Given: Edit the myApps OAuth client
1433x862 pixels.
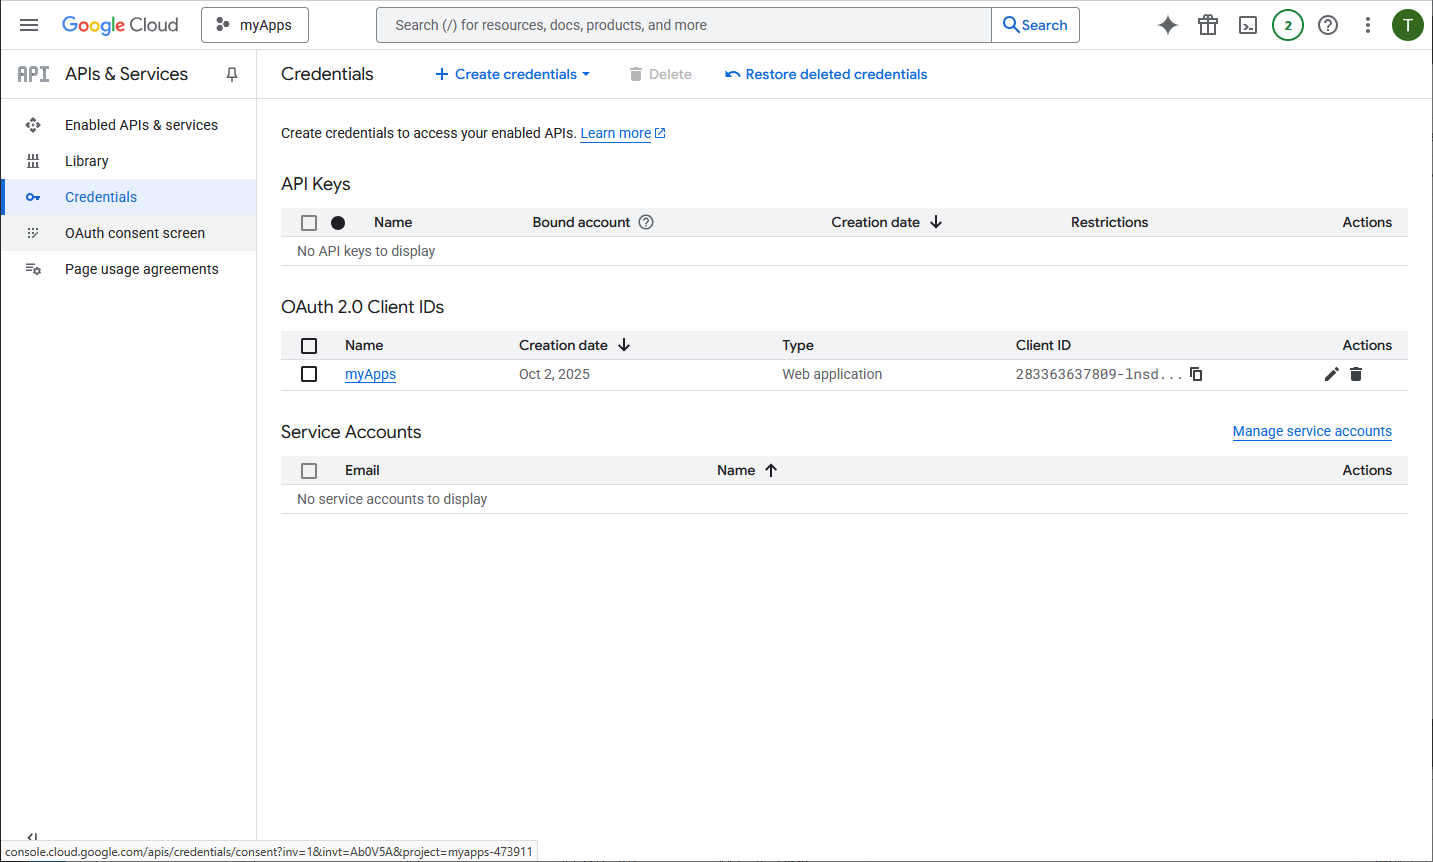Looking at the screenshot, I should click(1331, 374).
